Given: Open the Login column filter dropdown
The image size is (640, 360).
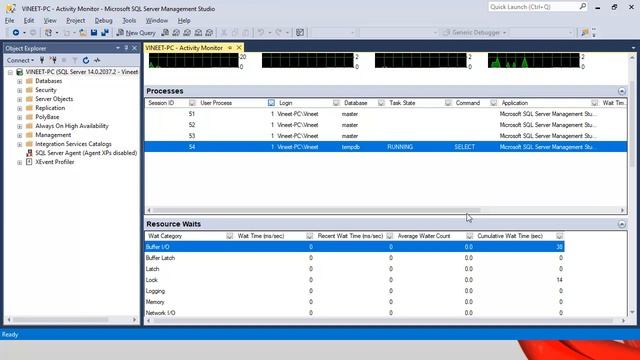Looking at the screenshot, I should (336, 103).
